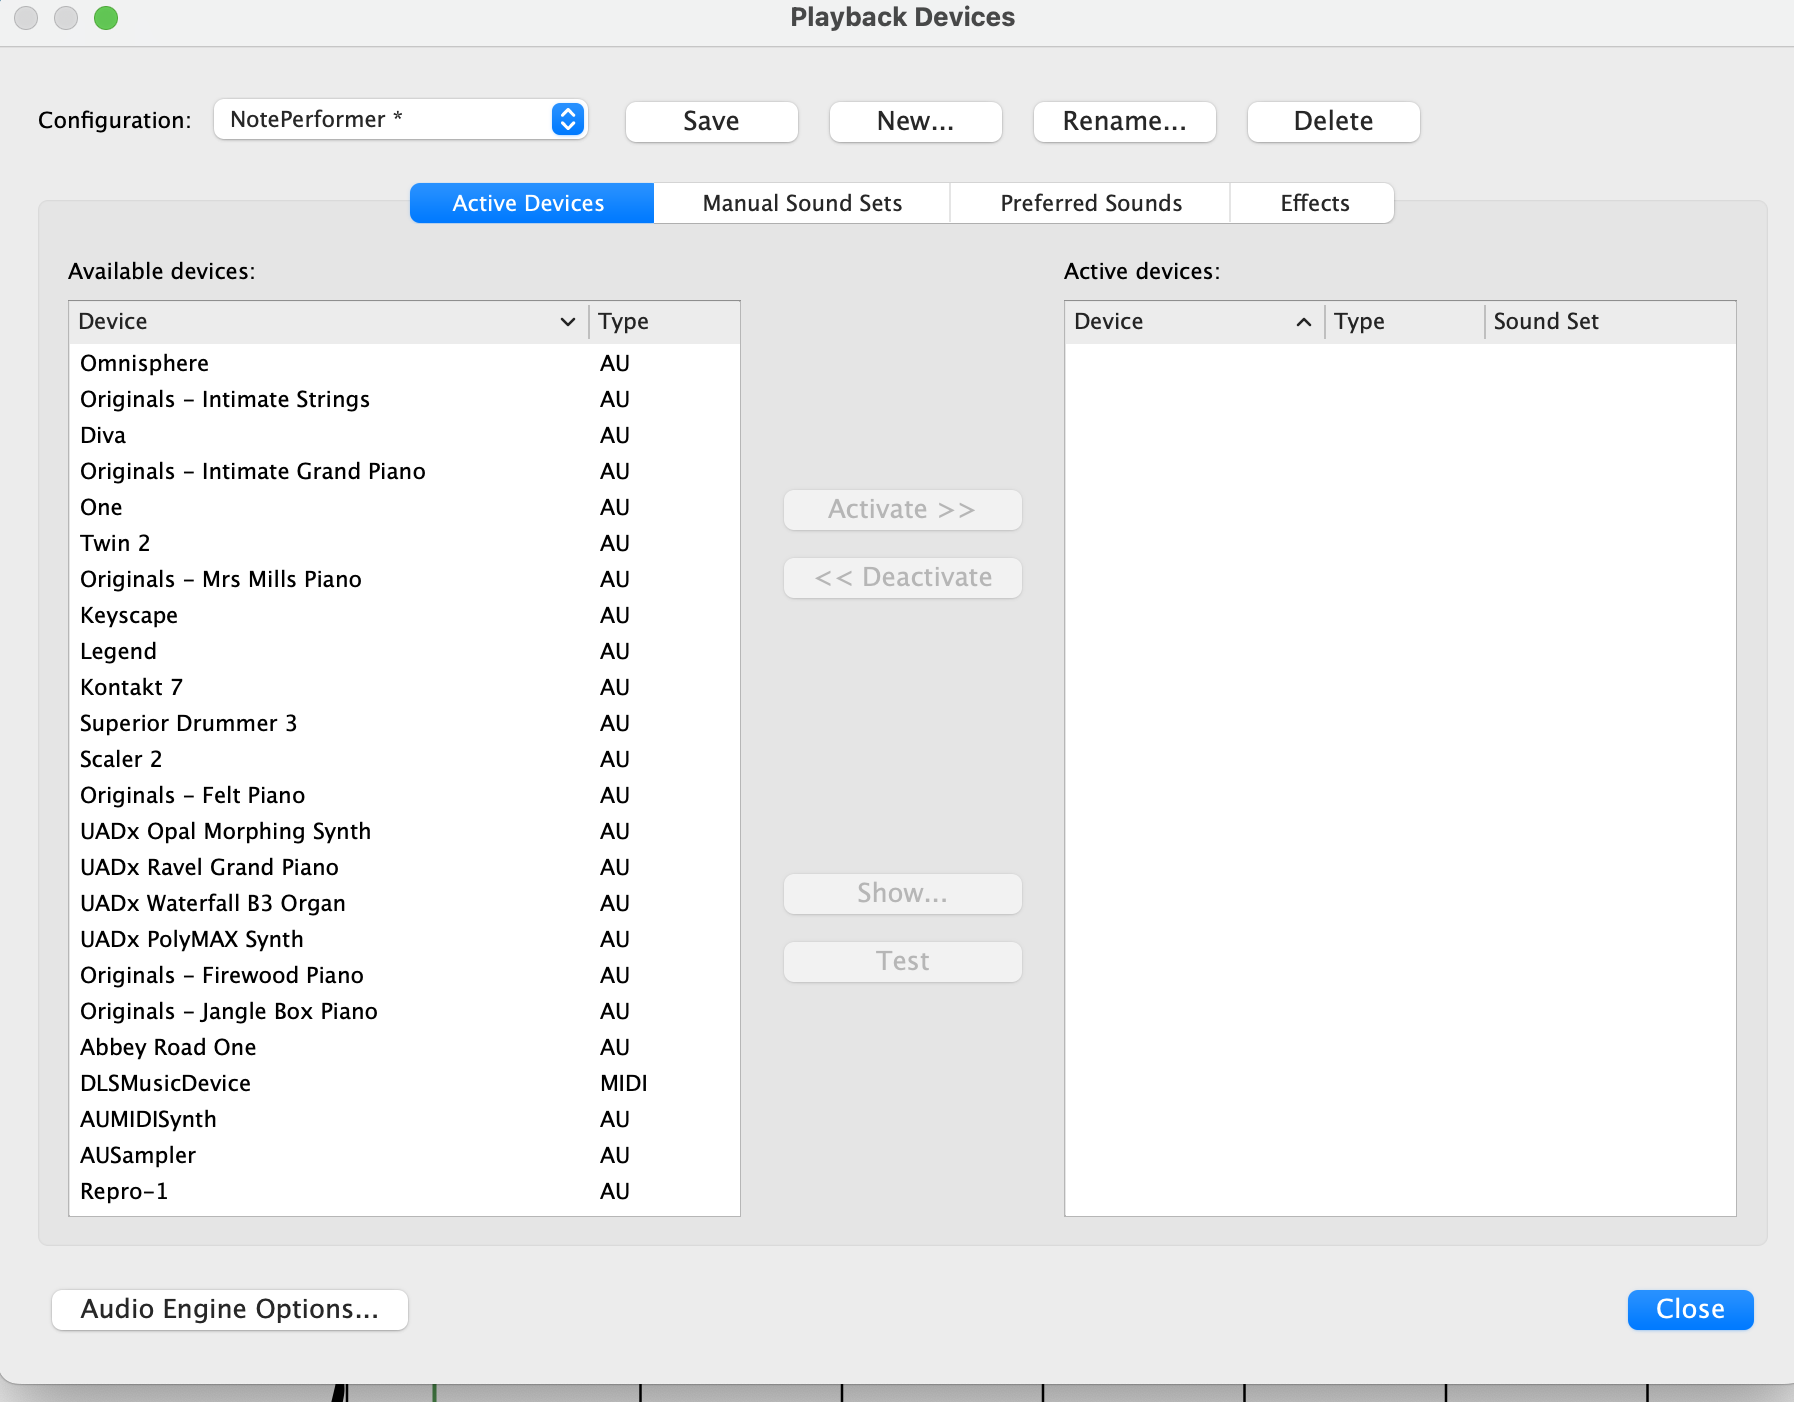1794x1402 pixels.
Task: Select AUMIDISynth in available devices
Action: click(x=404, y=1119)
